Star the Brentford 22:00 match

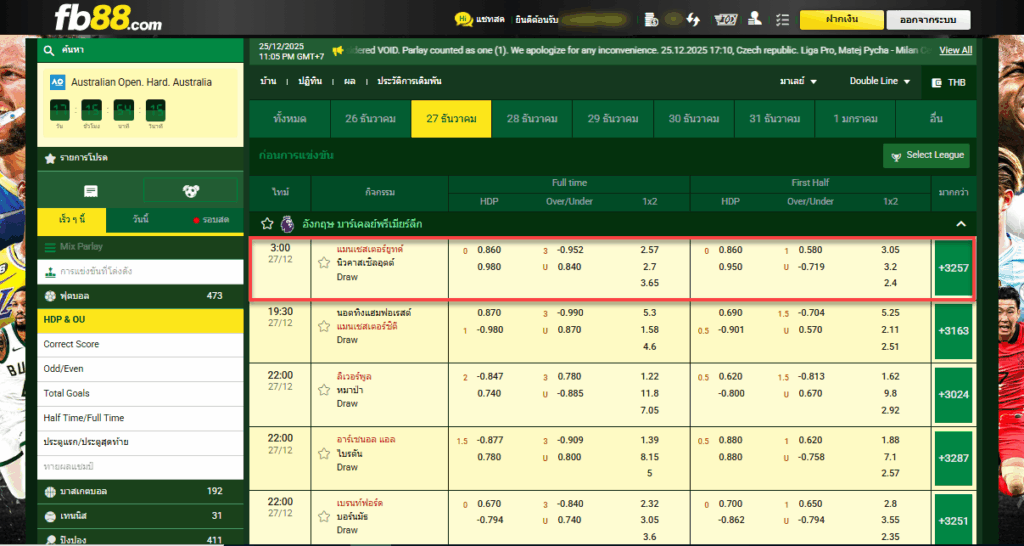tap(323, 517)
